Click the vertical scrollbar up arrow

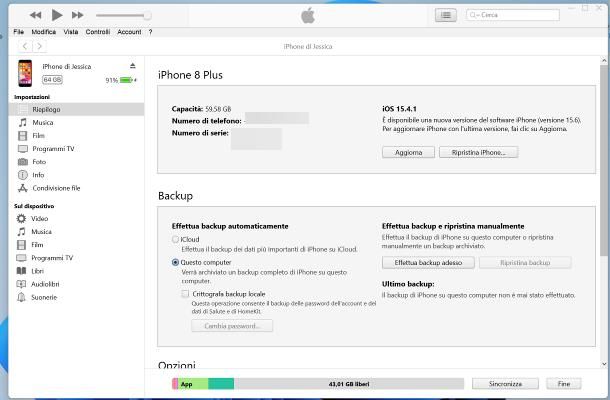[604, 61]
